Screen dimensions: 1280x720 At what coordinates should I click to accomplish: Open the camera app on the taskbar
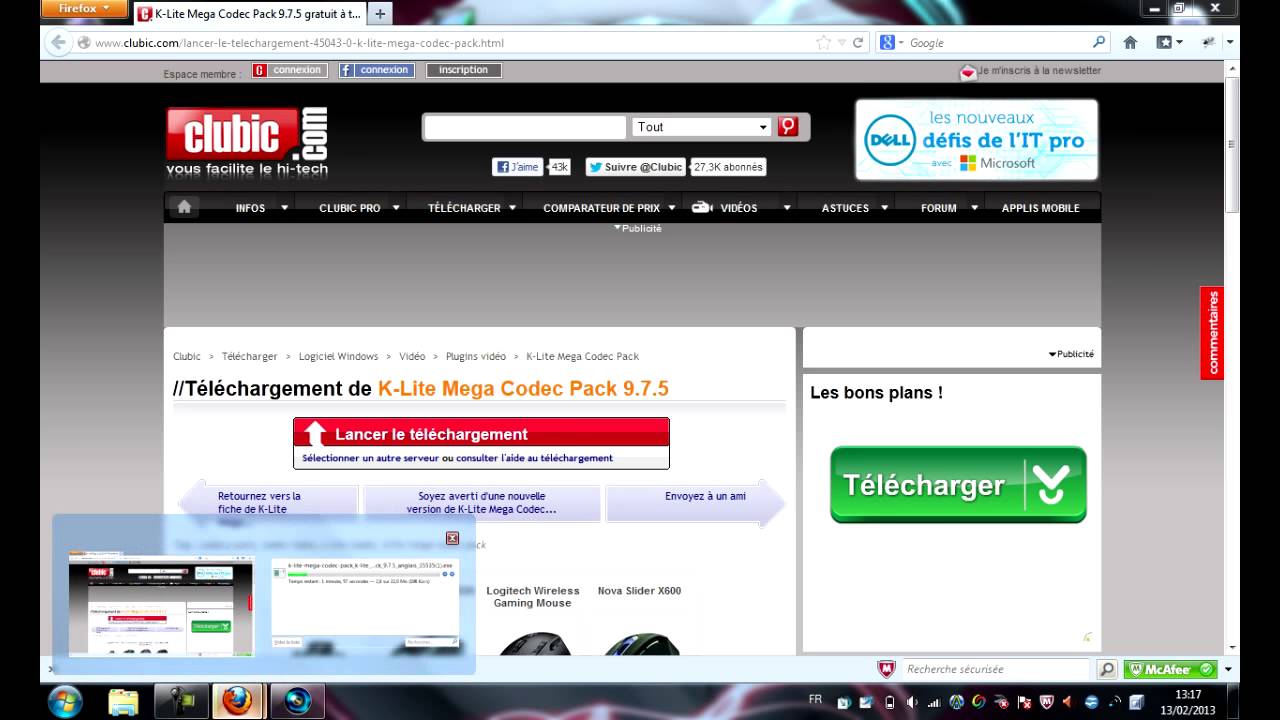pos(297,701)
